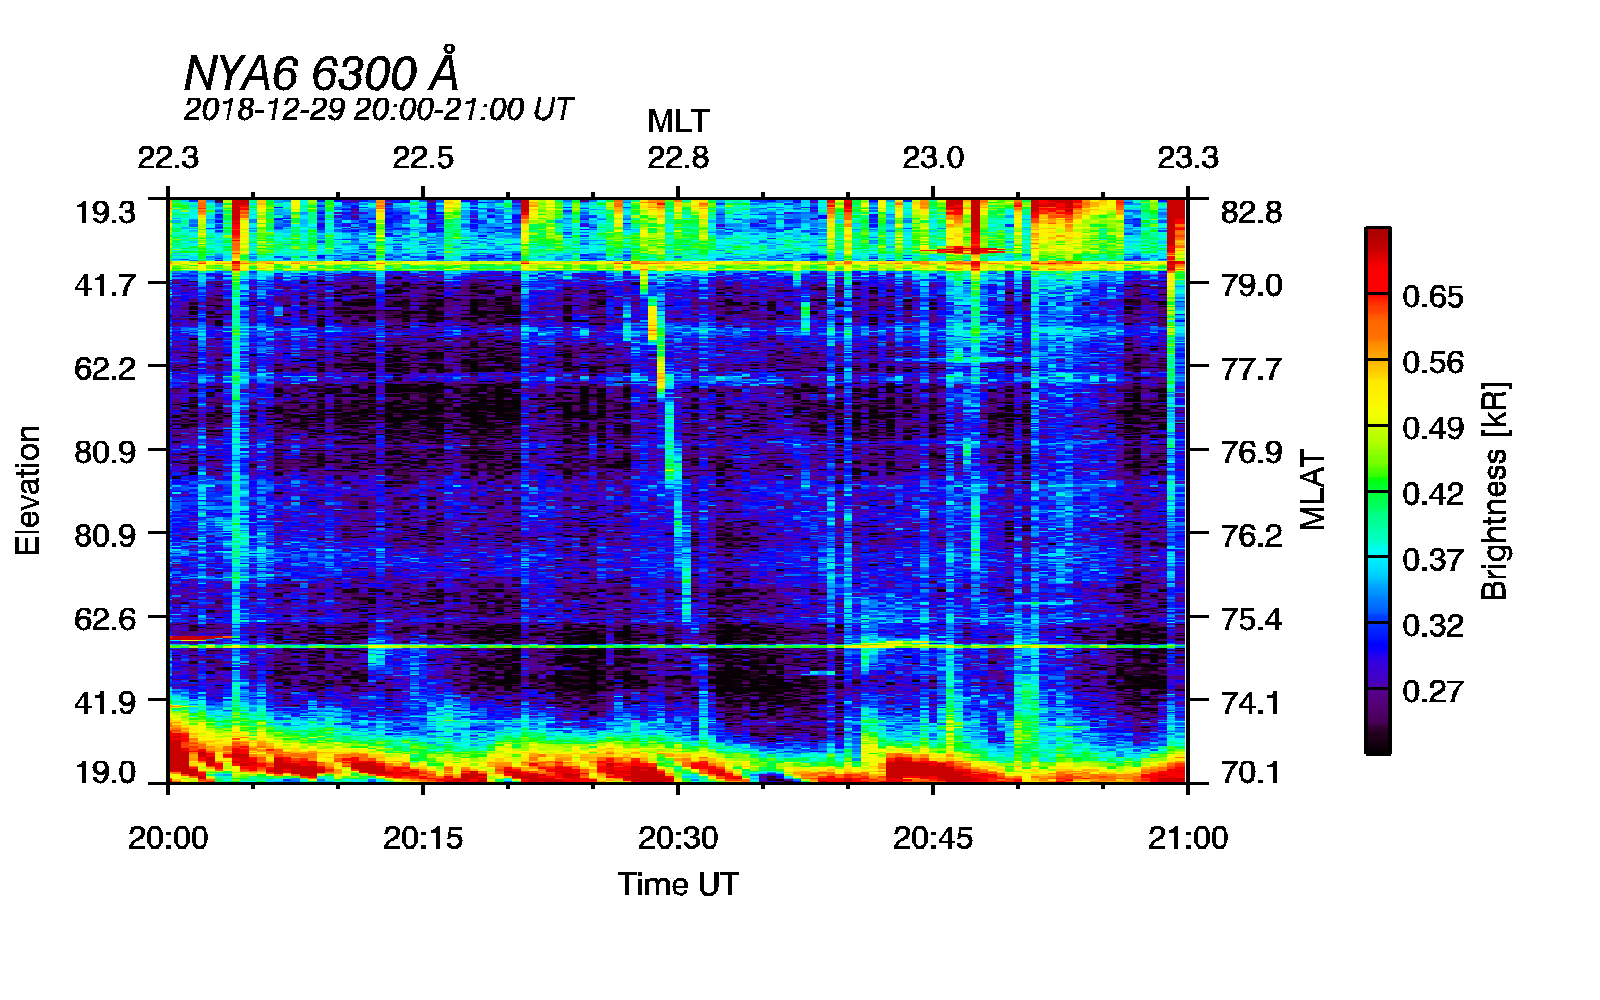Click the 'Elevation' axis label
Screen dimensions: 1600x1000
point(28,490)
